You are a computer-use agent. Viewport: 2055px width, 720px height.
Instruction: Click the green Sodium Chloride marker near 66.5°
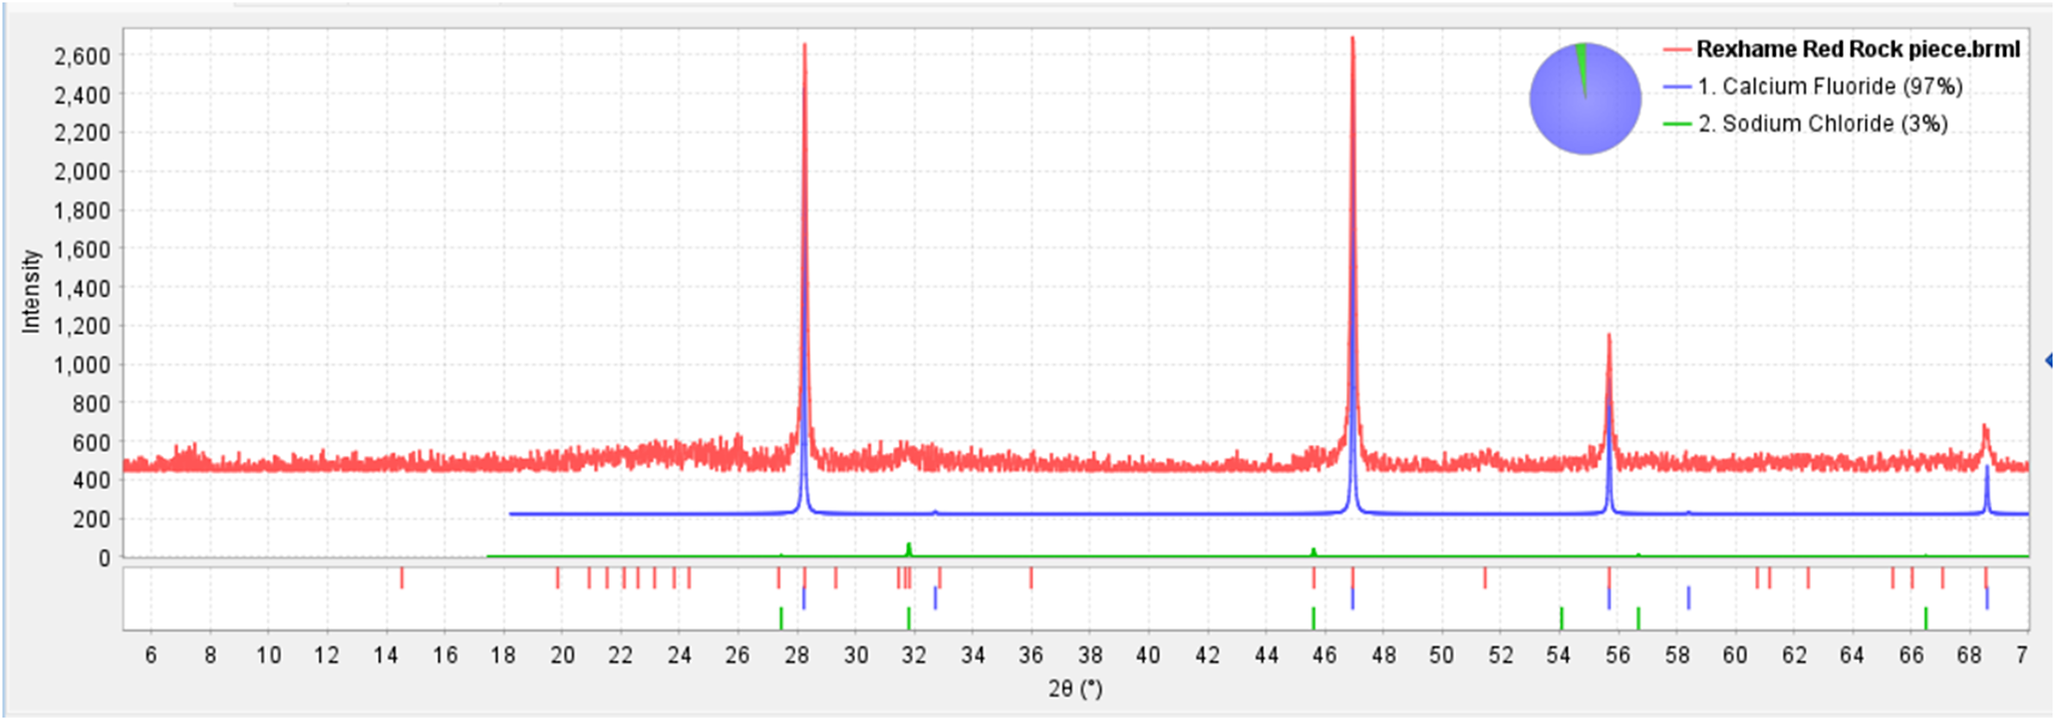point(1925,618)
